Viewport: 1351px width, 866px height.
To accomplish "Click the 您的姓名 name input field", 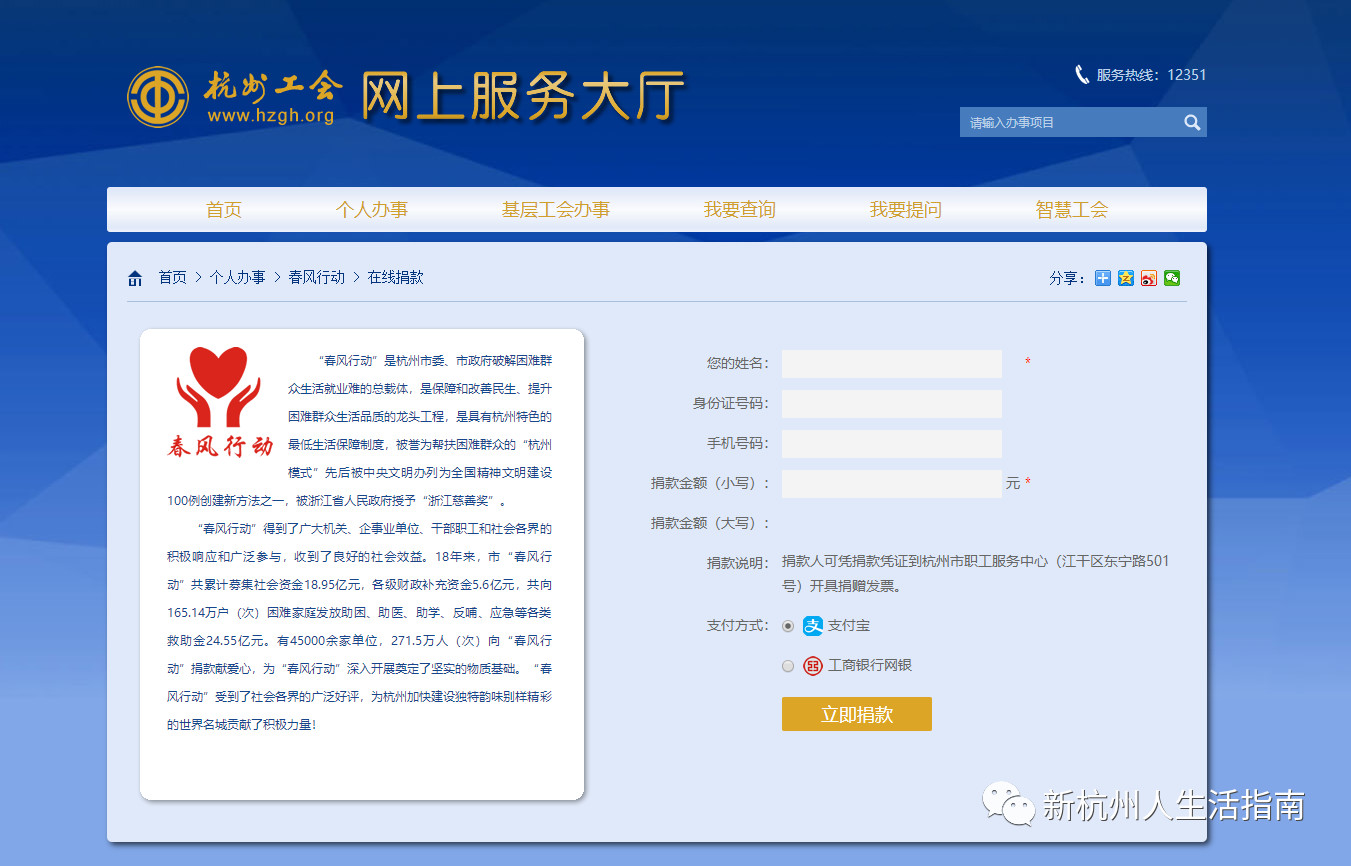I will [x=891, y=364].
